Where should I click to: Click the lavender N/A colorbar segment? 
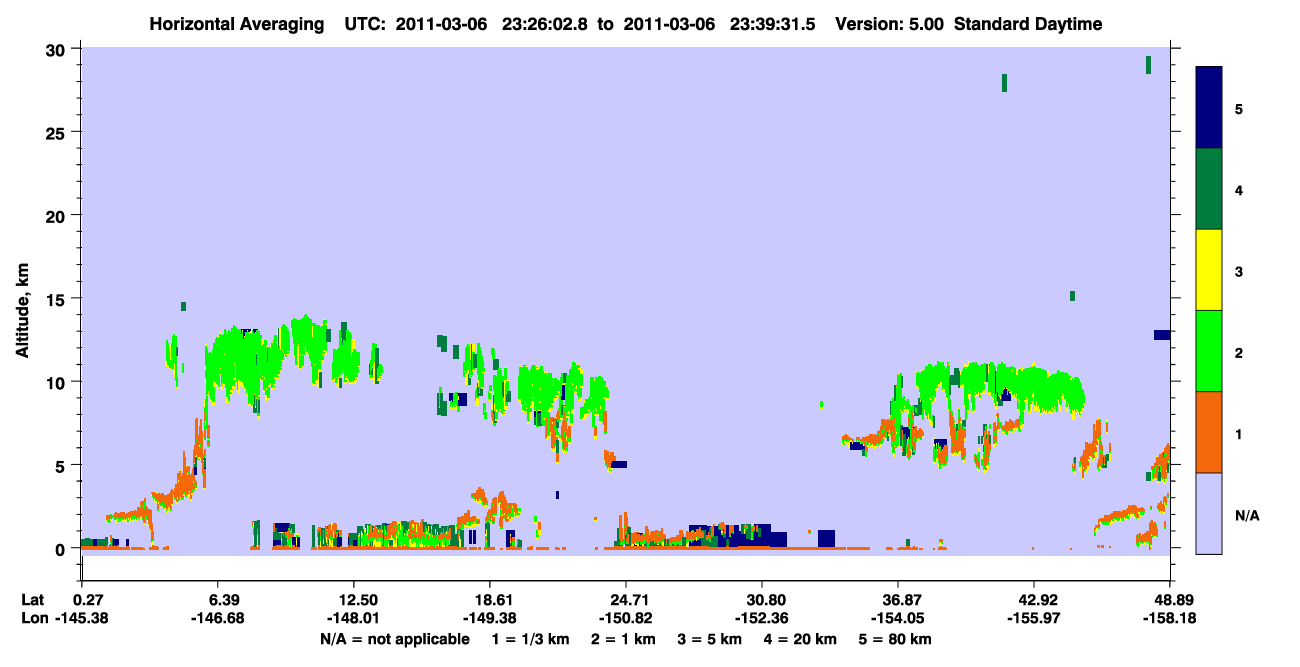1209,513
